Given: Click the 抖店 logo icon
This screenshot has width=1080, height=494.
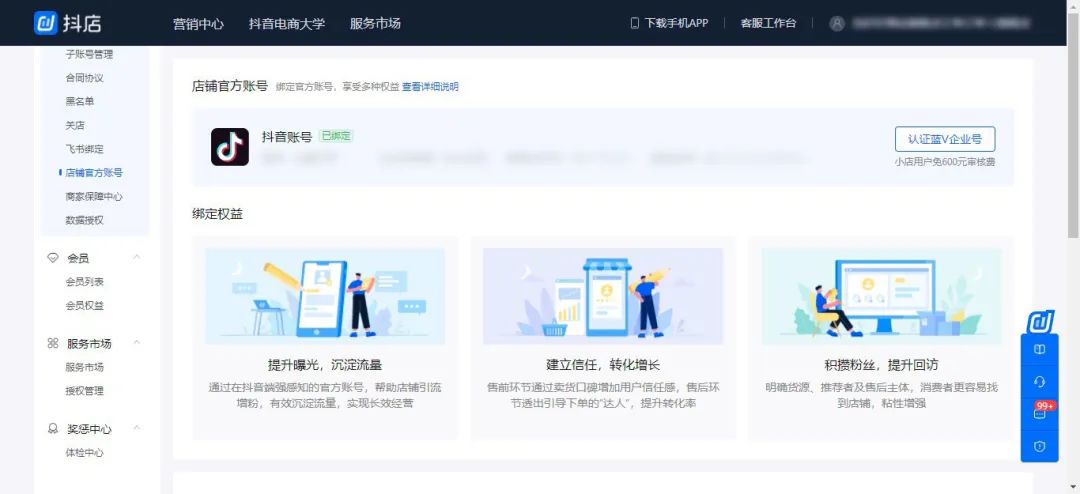Looking at the screenshot, I should 45,23.
